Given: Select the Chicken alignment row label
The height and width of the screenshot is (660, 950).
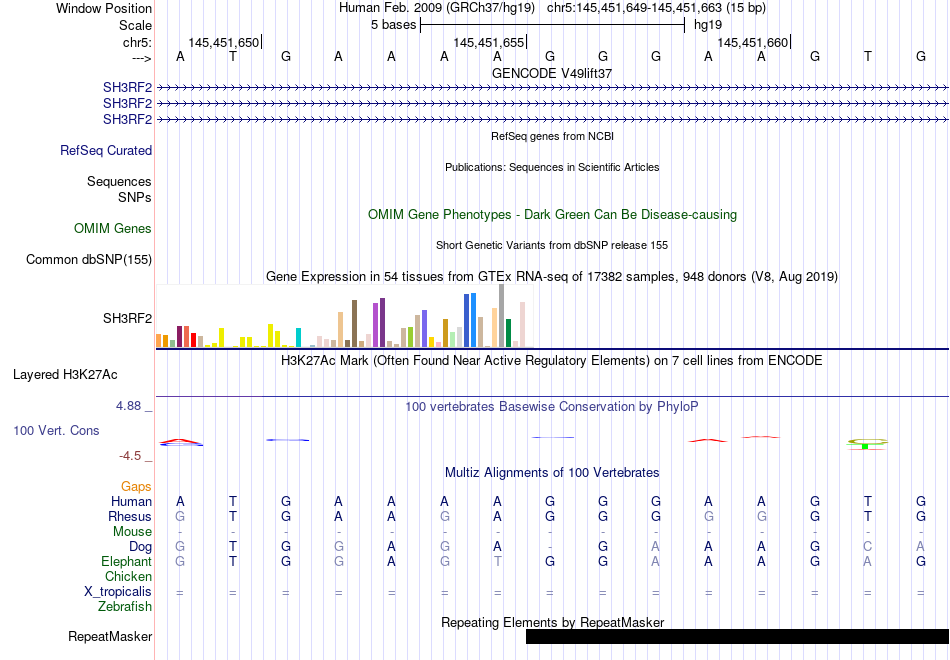Looking at the screenshot, I should [128, 576].
